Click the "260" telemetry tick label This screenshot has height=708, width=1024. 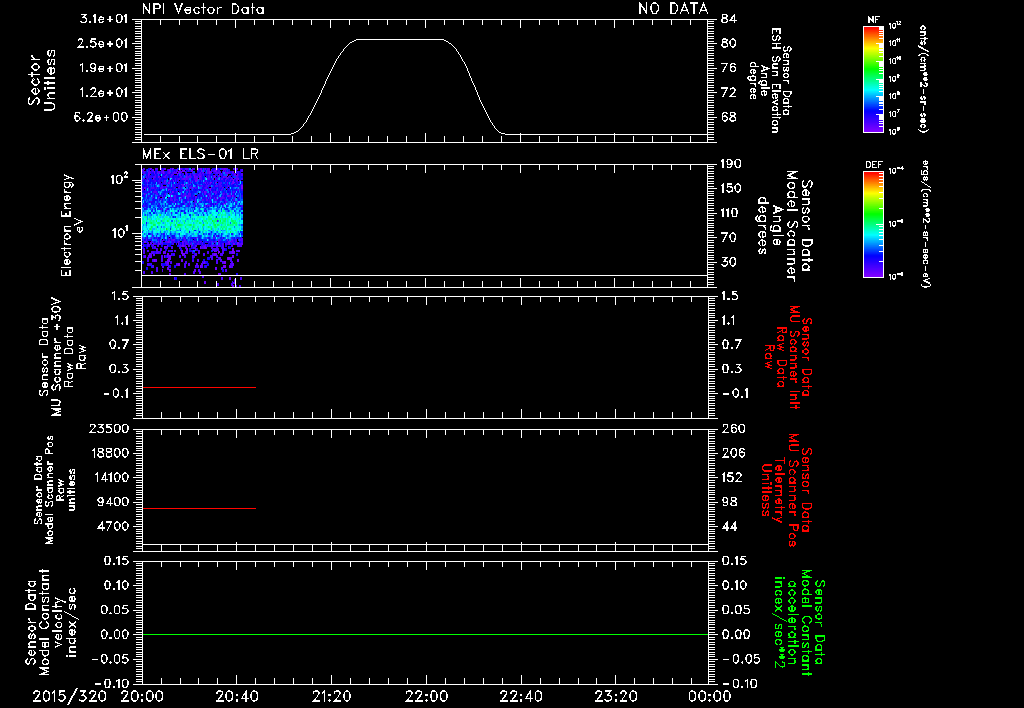point(733,429)
